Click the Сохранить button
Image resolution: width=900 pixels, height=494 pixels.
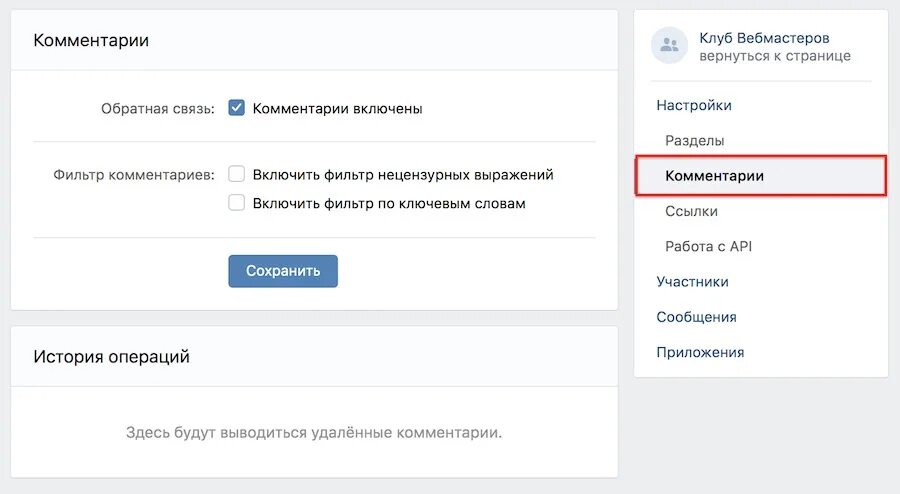(283, 271)
